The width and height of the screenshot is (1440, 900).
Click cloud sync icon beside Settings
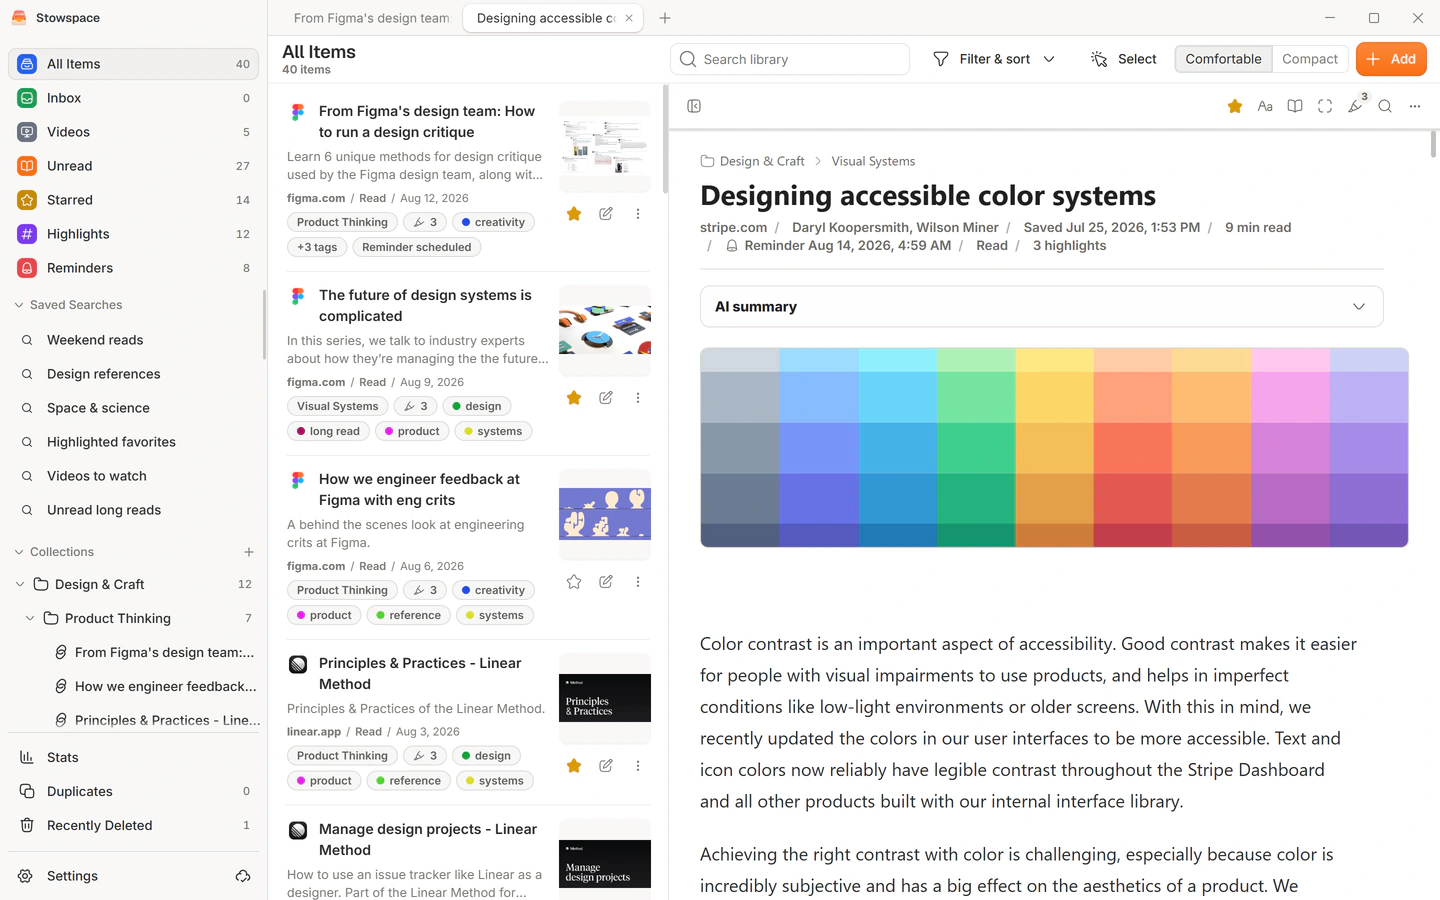click(x=243, y=876)
